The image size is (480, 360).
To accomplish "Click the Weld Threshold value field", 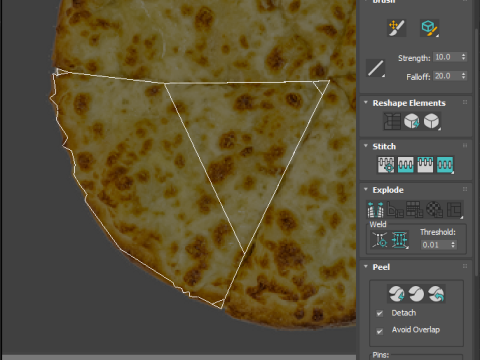I will (x=435, y=245).
